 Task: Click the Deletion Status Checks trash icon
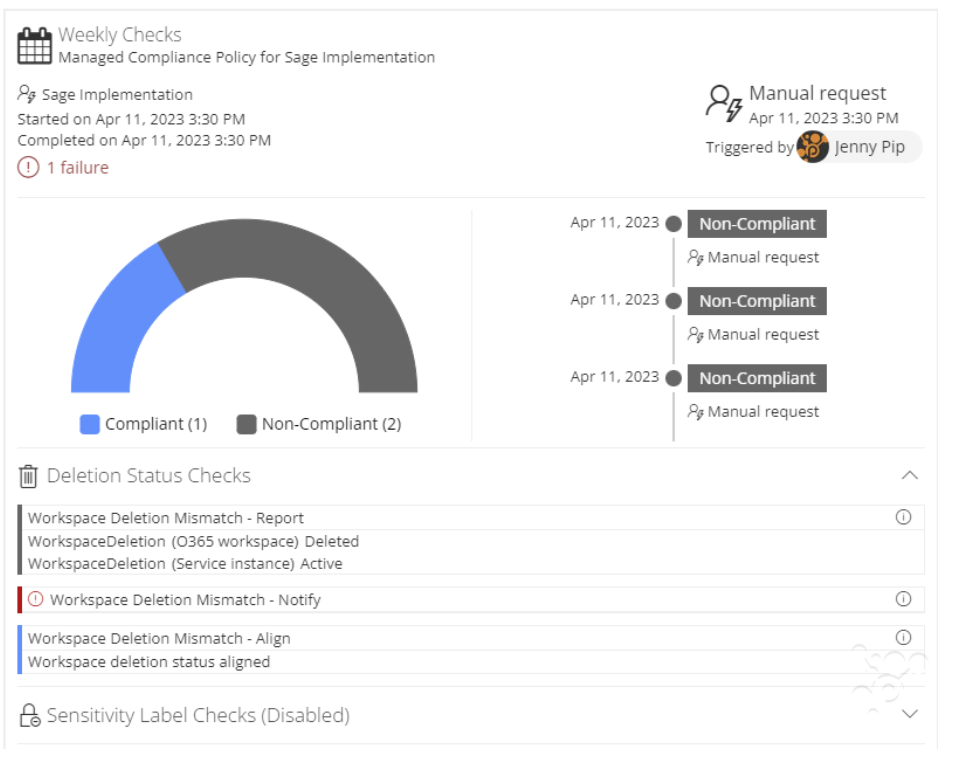[28, 476]
